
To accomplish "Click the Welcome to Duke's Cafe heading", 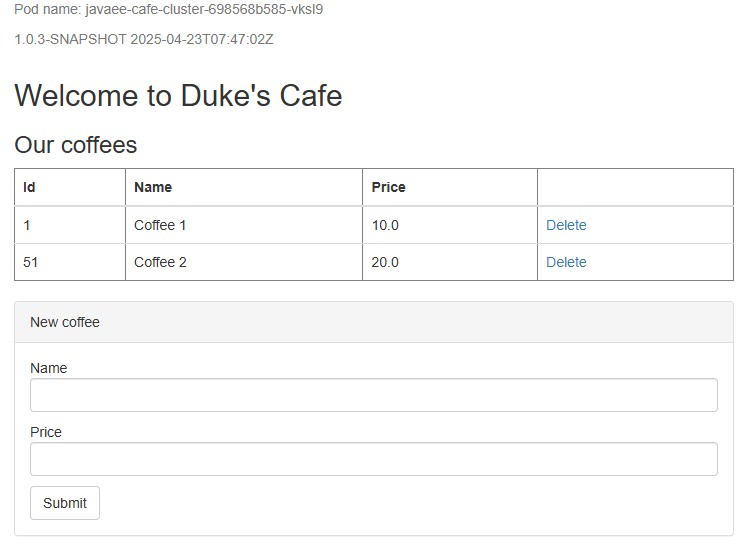I will [x=178, y=96].
